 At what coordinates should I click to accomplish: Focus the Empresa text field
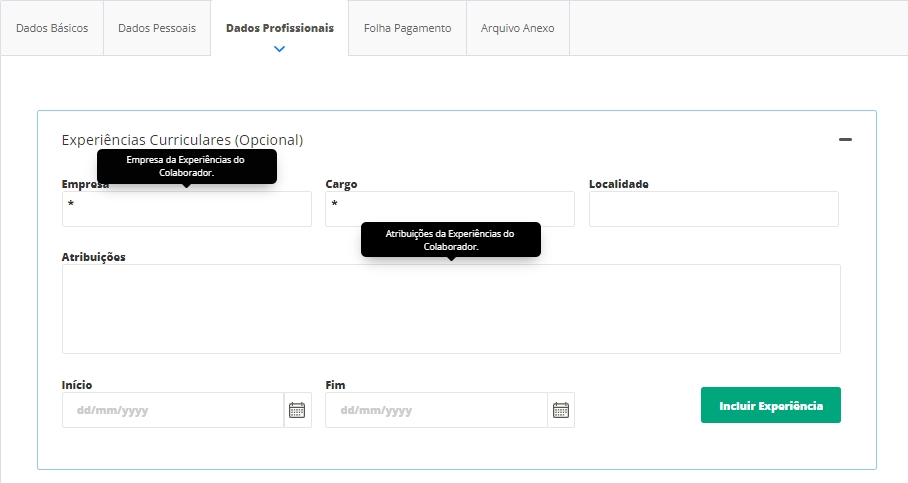click(187, 209)
